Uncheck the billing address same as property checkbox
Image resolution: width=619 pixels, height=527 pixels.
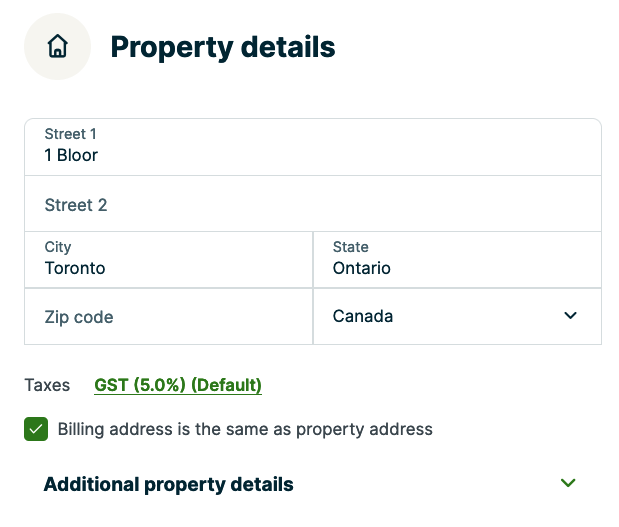tap(36, 429)
